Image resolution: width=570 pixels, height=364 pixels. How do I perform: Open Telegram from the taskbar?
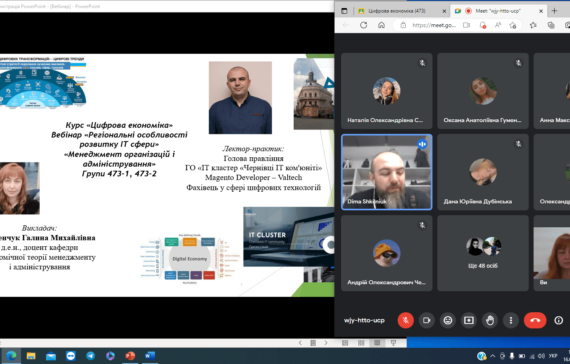point(91,356)
